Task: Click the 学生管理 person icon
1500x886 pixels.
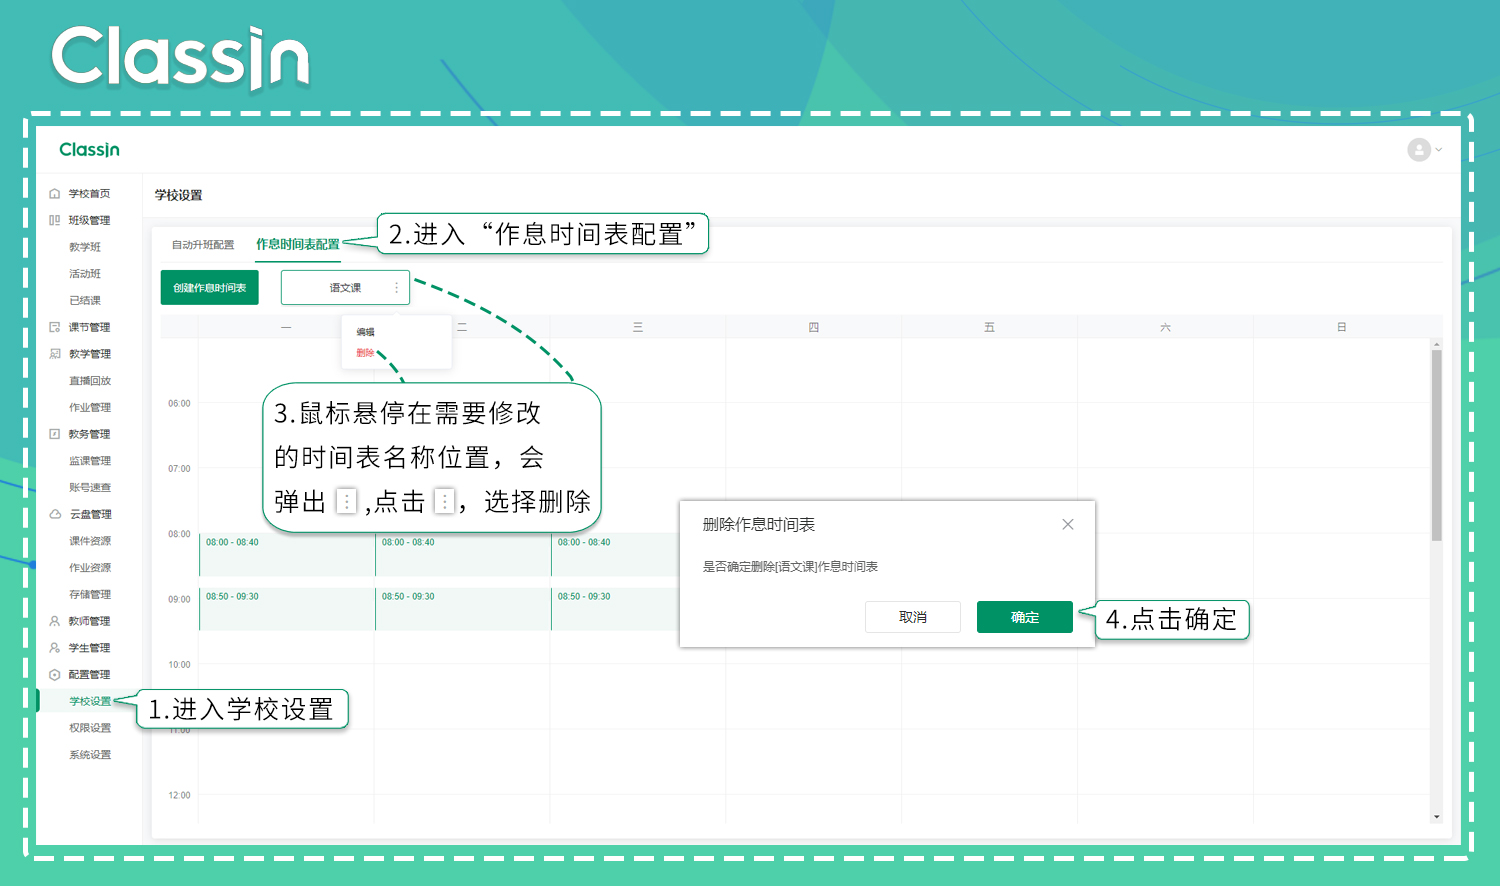Action: pyautogui.click(x=54, y=648)
